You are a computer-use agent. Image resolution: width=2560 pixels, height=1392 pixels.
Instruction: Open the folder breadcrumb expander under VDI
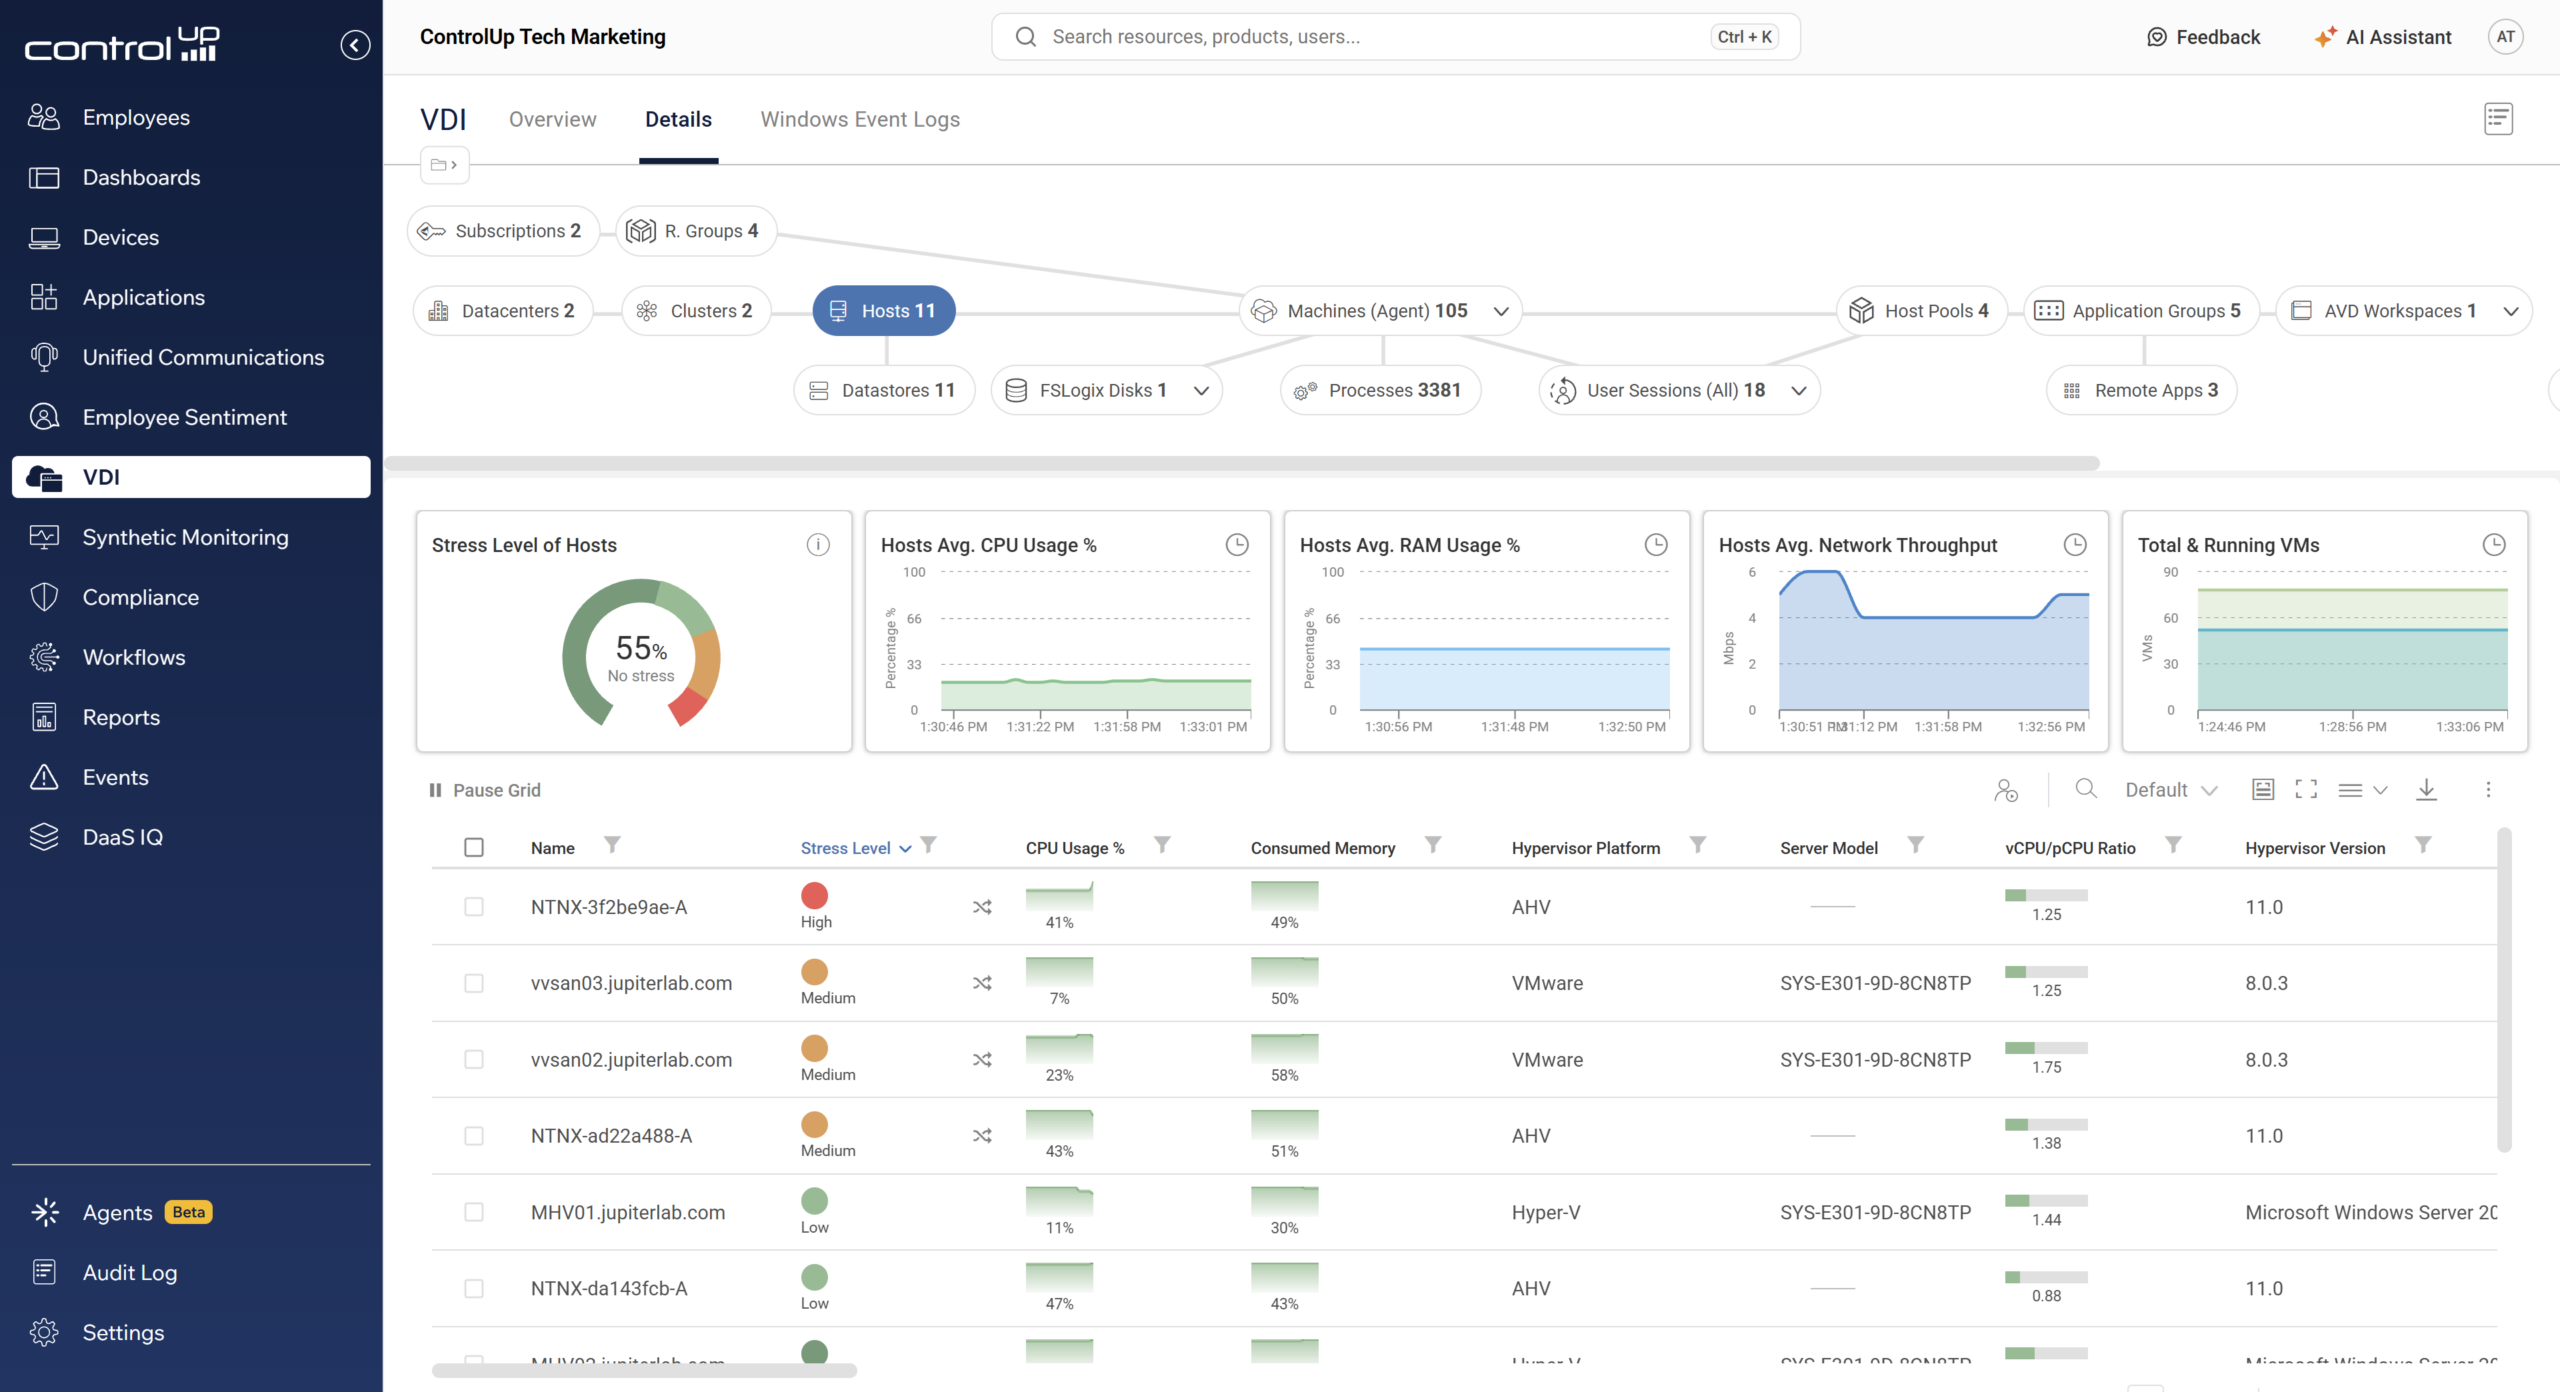click(444, 165)
